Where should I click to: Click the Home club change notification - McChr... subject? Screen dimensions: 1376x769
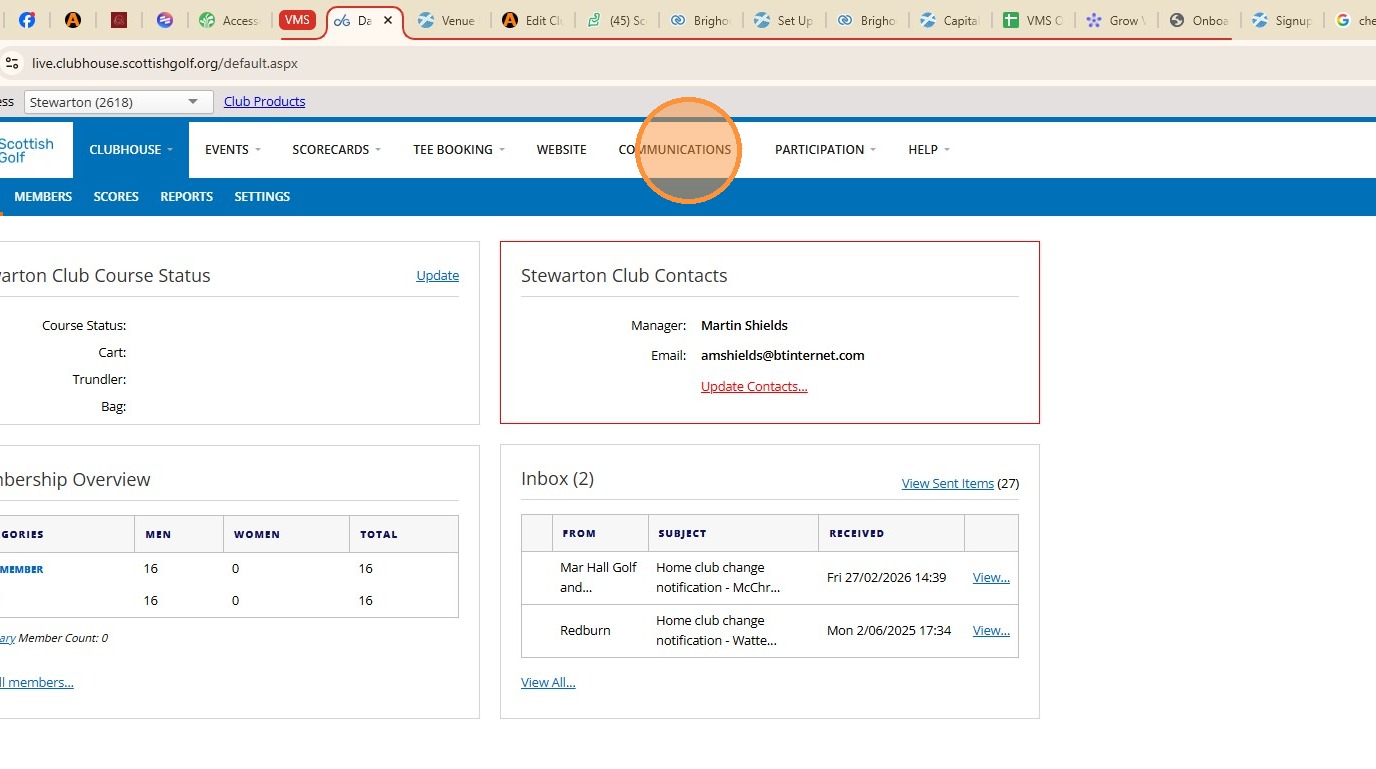pos(718,578)
